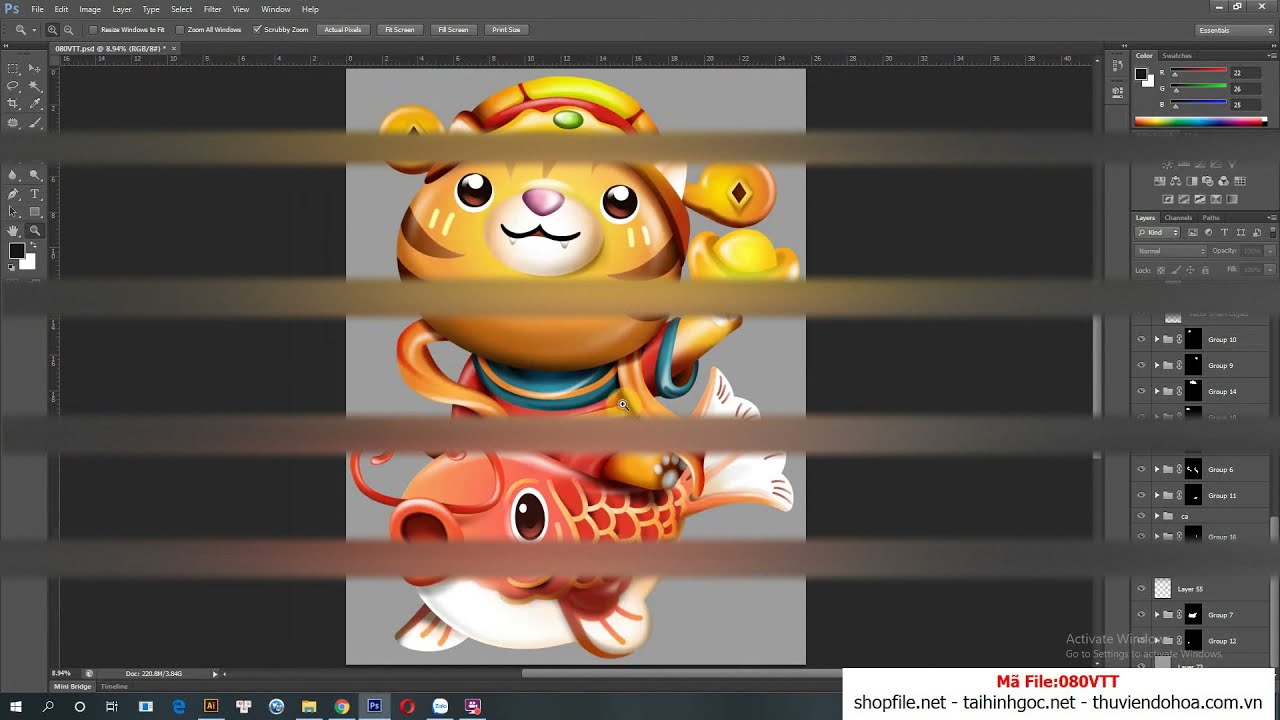Image resolution: width=1280 pixels, height=720 pixels.
Task: Open the Filter menu
Action: 212,9
